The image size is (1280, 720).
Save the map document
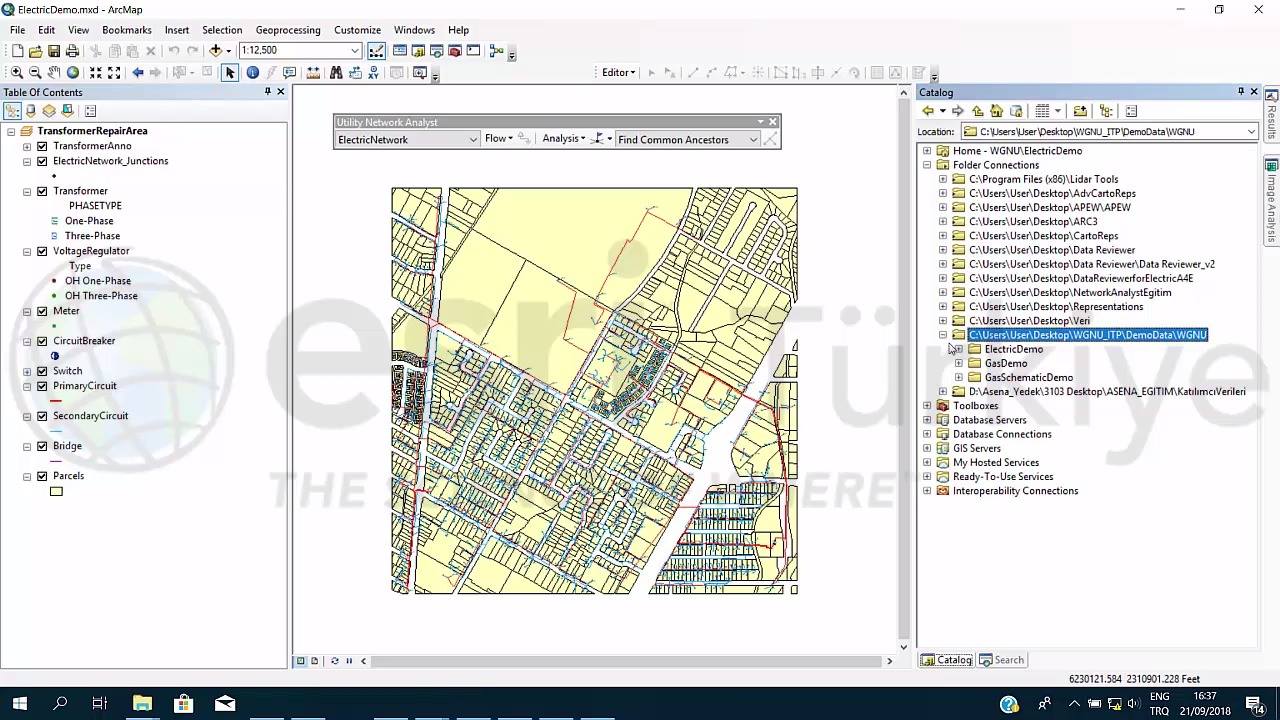pyautogui.click(x=55, y=51)
